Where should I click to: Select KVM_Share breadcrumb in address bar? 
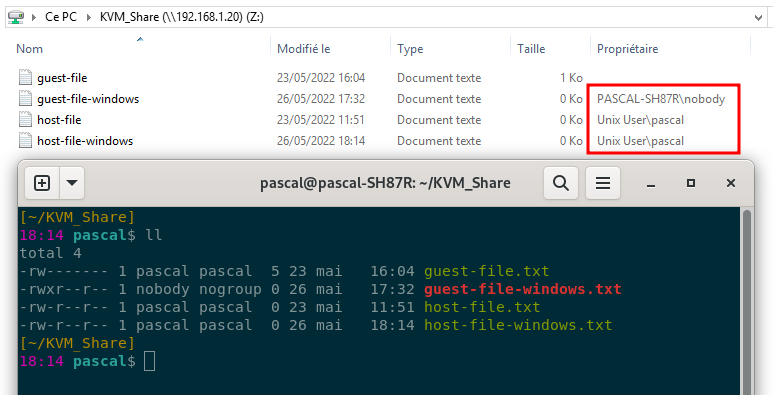click(182, 17)
